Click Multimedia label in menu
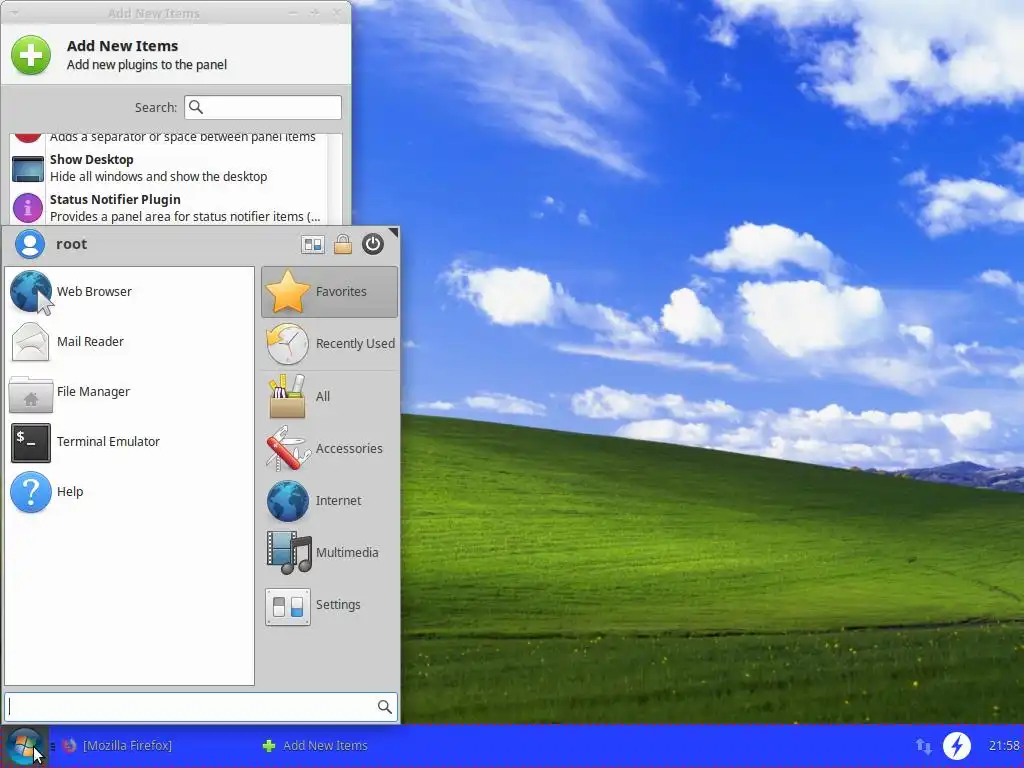Viewport: 1024px width, 768px height. click(x=347, y=552)
